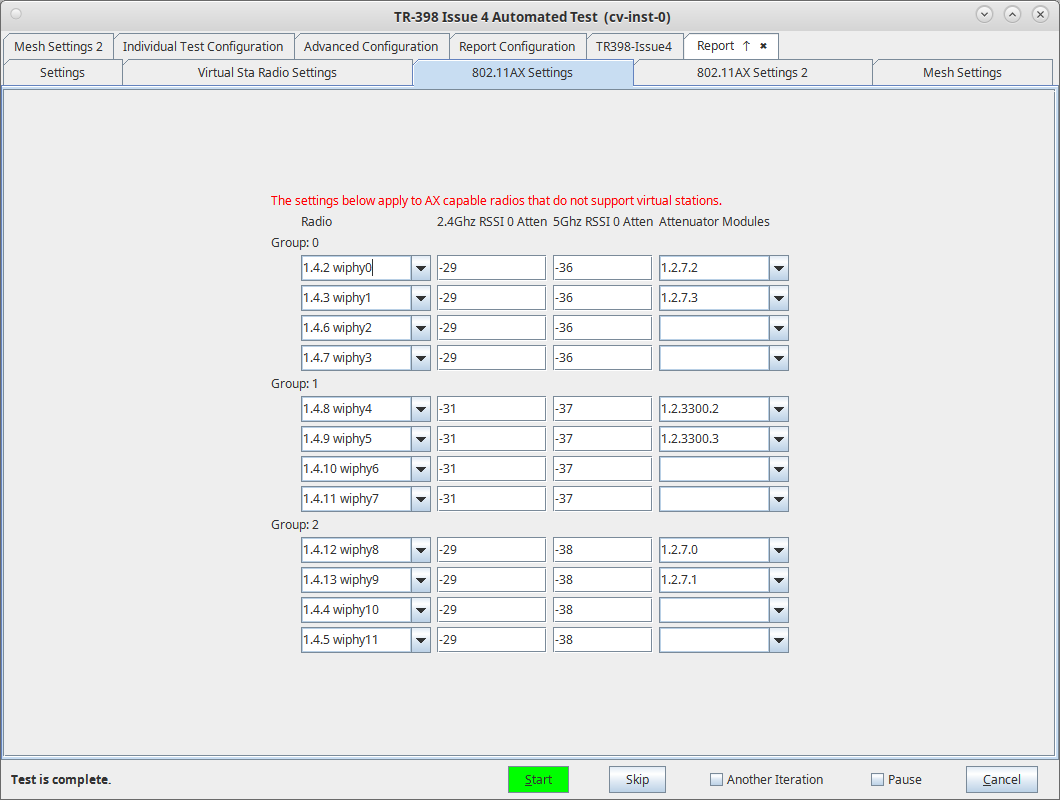1060x800 pixels.
Task: Open the 1.4.5 wiphy11 radio dropdown arrow
Action: coord(420,640)
